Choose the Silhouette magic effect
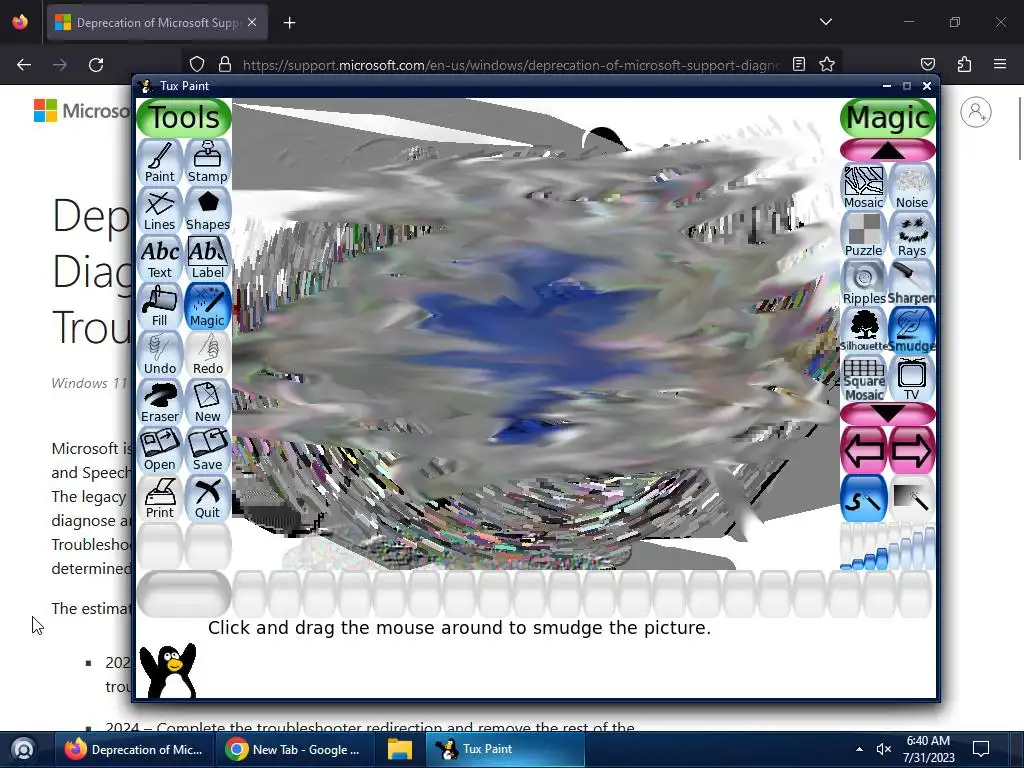 pyautogui.click(x=863, y=330)
